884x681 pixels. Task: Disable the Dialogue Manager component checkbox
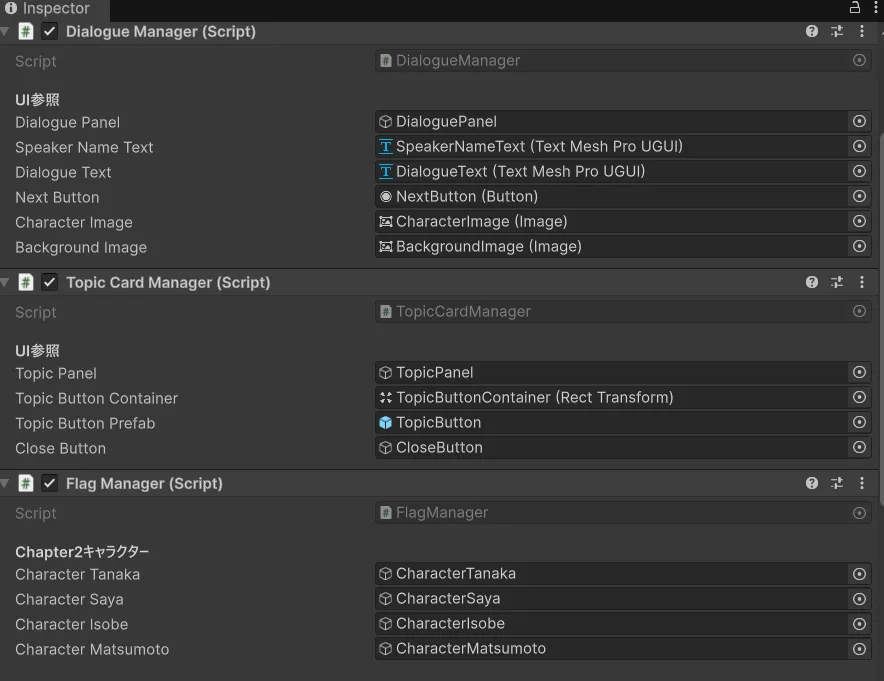(50, 31)
